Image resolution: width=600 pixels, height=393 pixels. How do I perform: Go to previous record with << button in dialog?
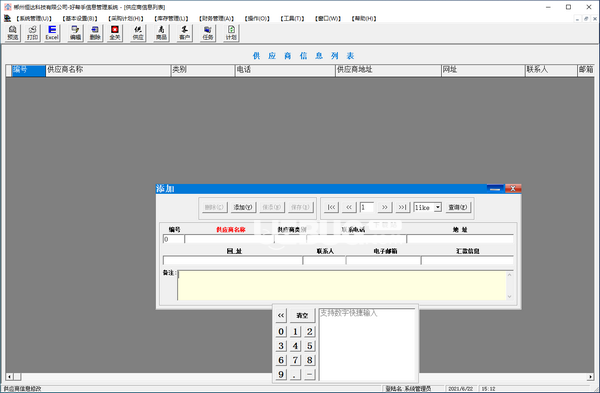tap(349, 207)
